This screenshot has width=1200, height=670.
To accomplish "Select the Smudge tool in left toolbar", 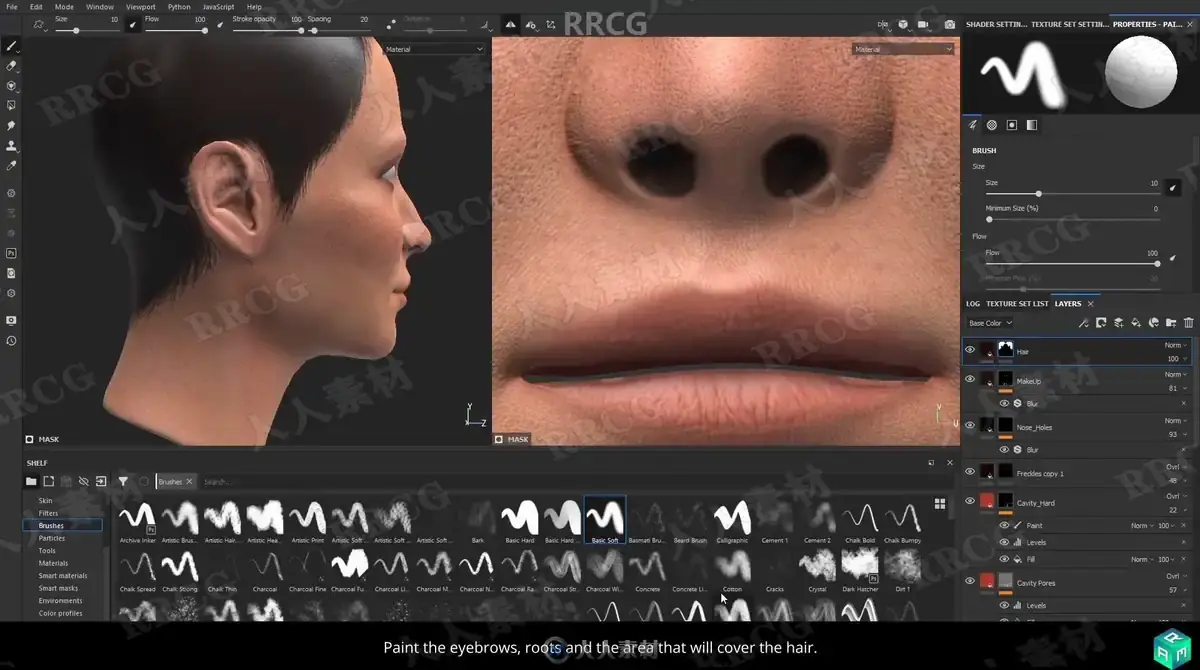I will click(11, 126).
